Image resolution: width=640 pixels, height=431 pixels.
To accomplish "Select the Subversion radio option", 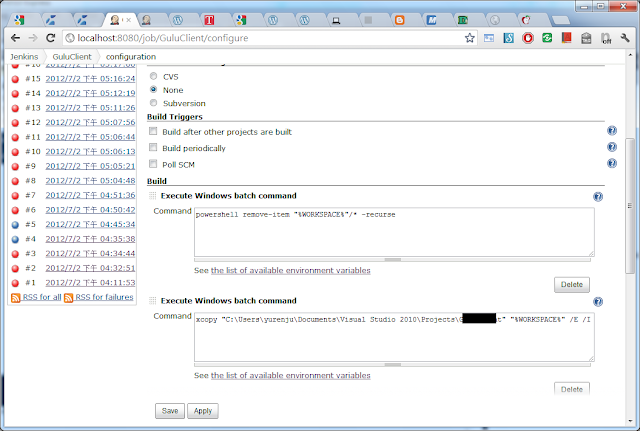I will point(153,102).
